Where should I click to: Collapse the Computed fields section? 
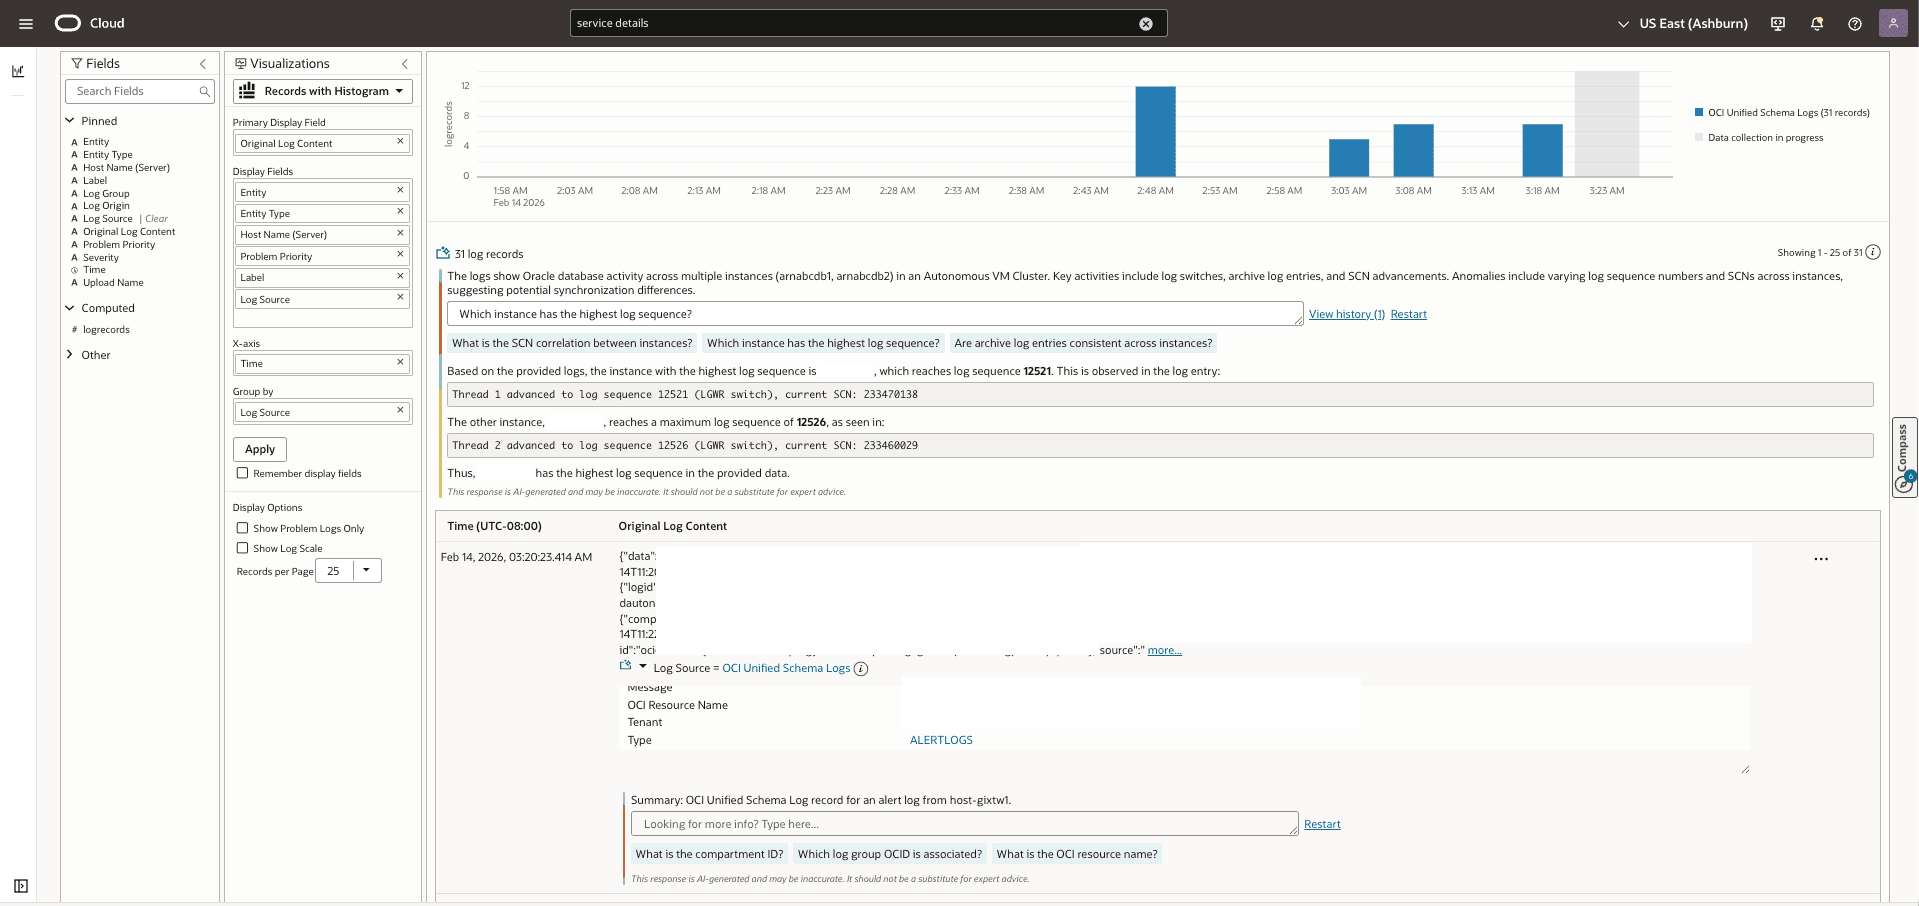(70, 308)
